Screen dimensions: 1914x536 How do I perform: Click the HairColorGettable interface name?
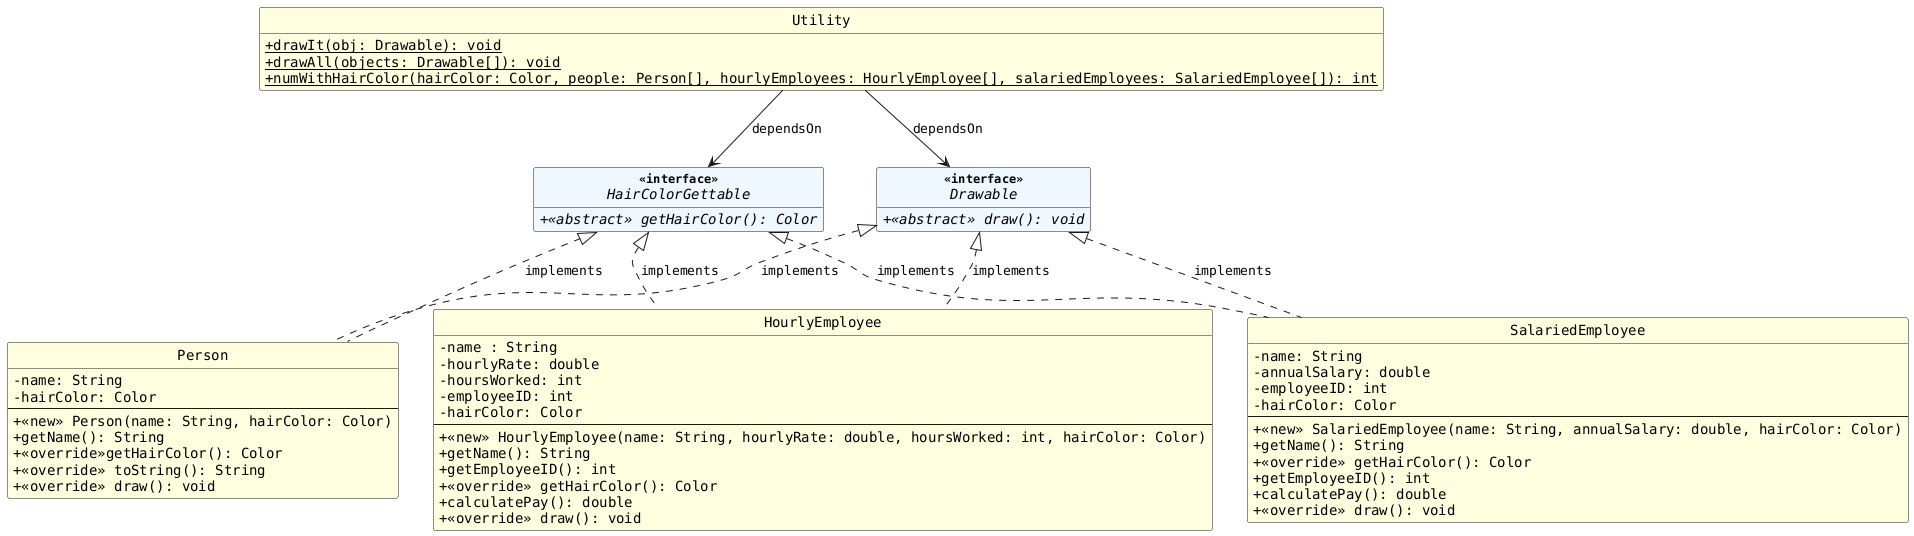(677, 194)
